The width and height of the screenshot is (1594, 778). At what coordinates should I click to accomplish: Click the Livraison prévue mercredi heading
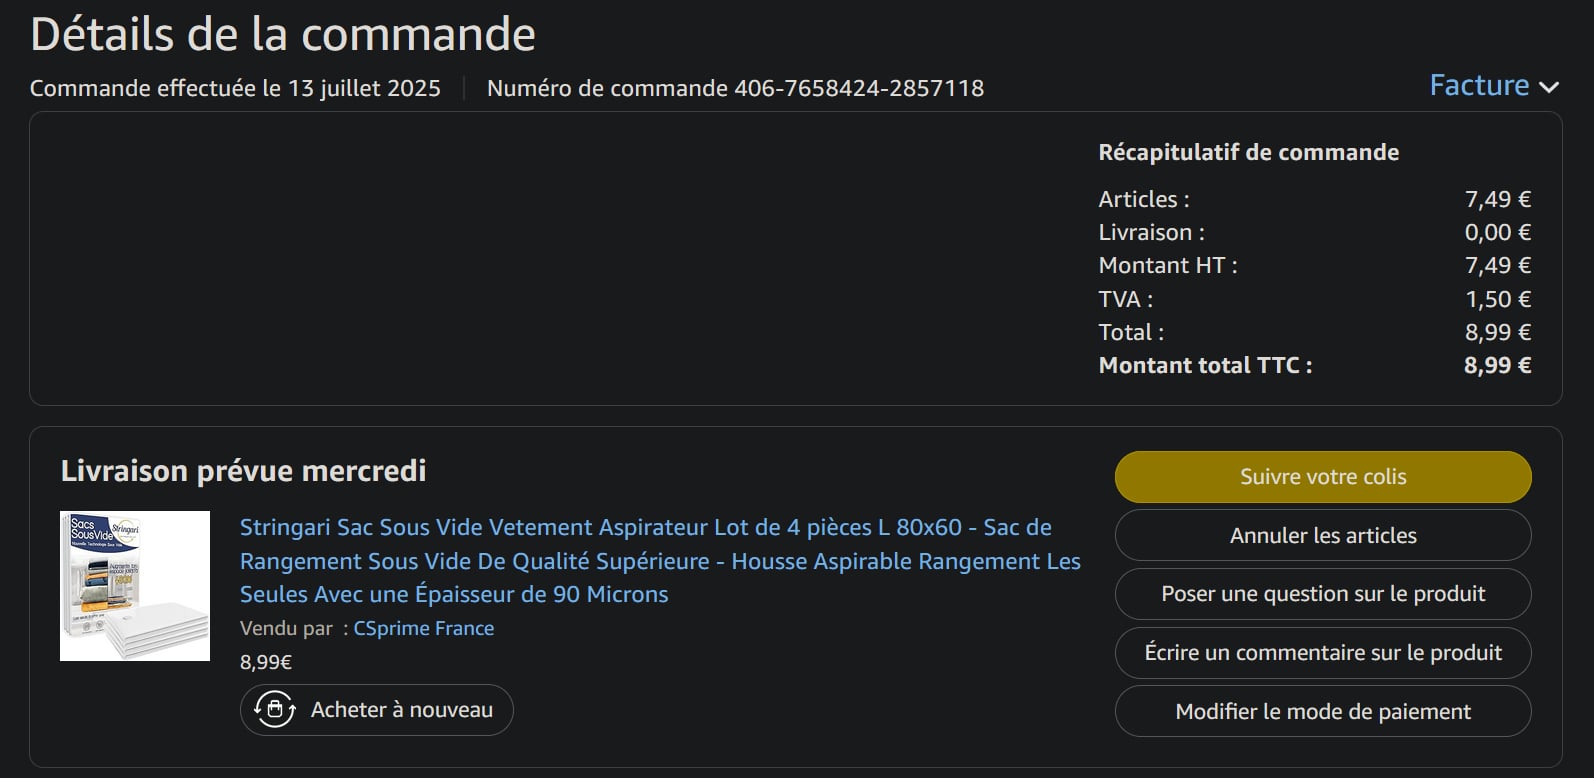243,471
